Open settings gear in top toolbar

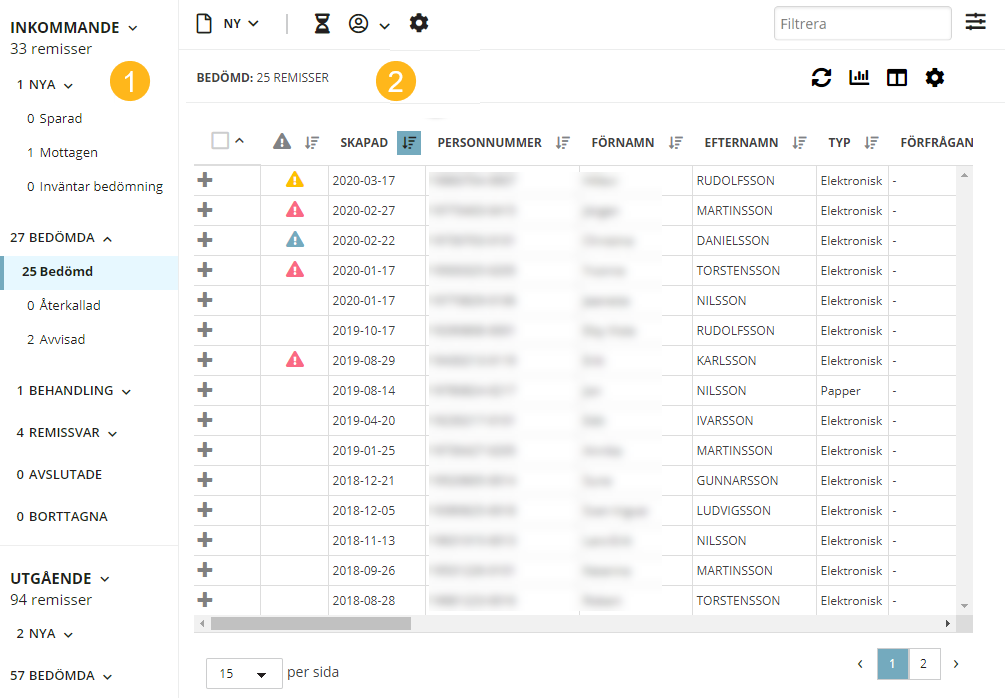(x=419, y=23)
